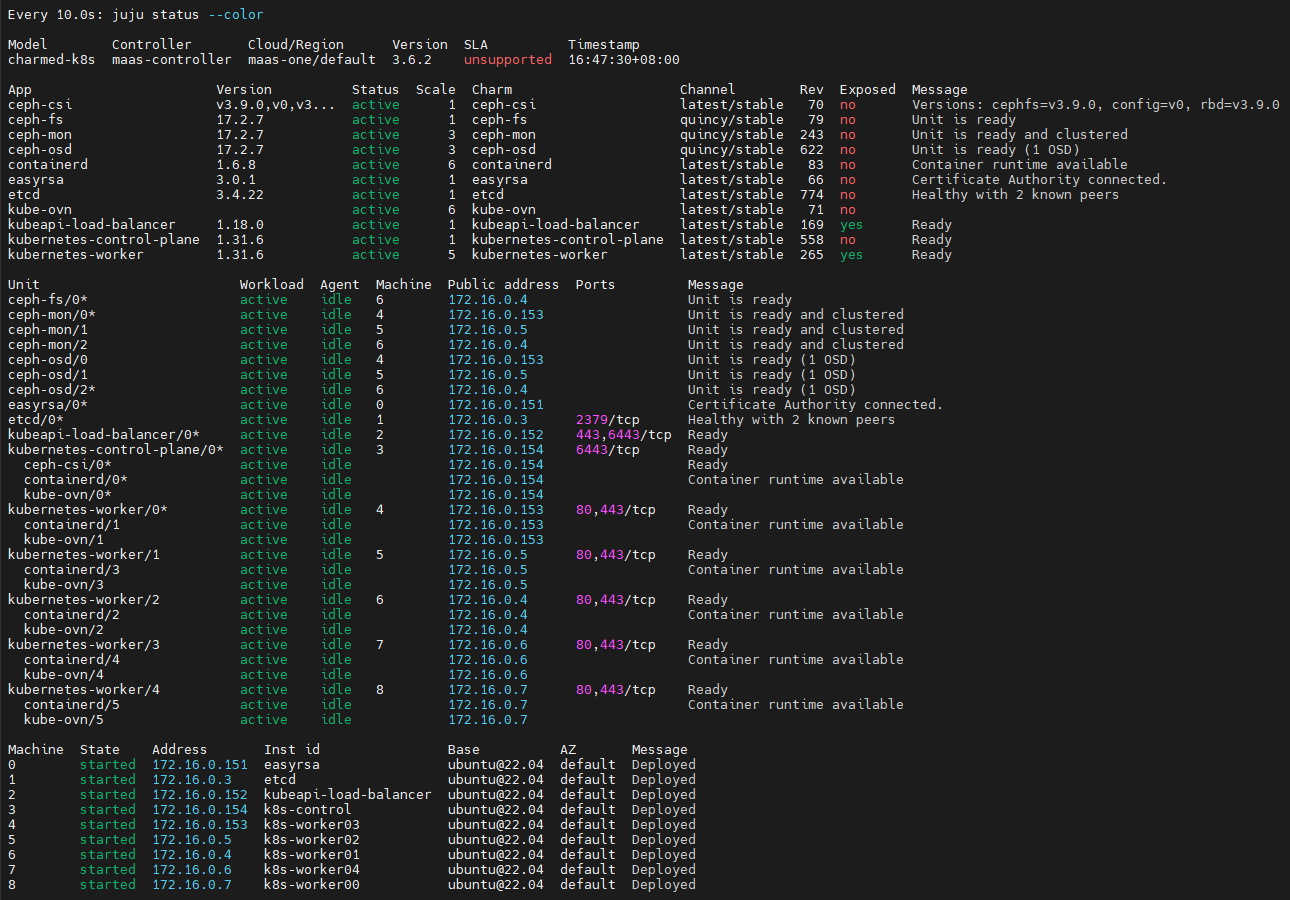Click subordinate unit 'kube-ovn/2'
The width and height of the screenshot is (1290, 900).
pos(64,630)
